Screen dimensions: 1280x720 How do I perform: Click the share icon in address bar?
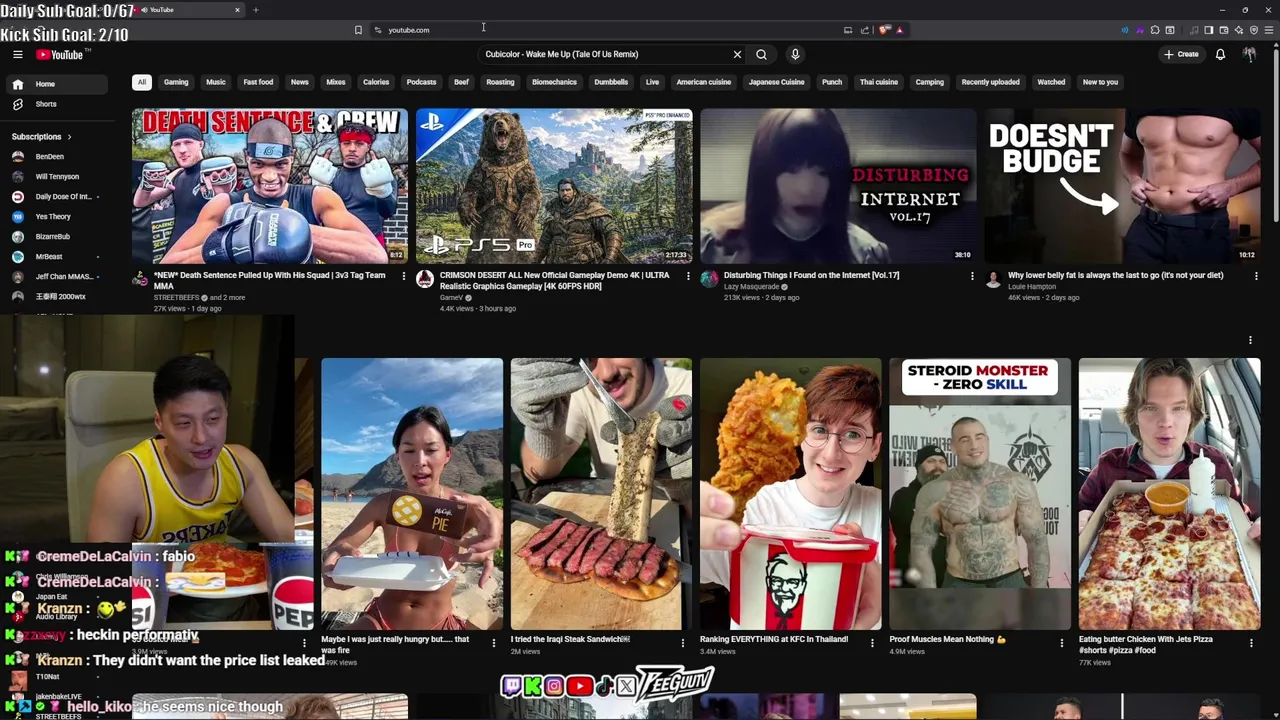click(x=865, y=30)
